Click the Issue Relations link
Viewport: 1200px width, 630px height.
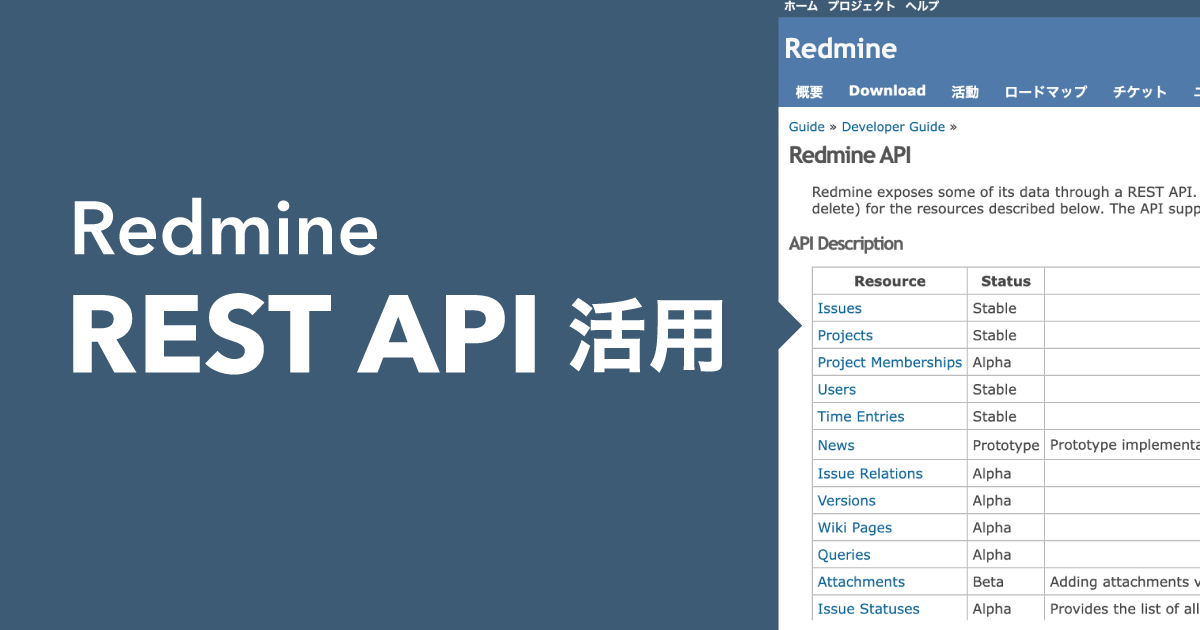(x=870, y=474)
